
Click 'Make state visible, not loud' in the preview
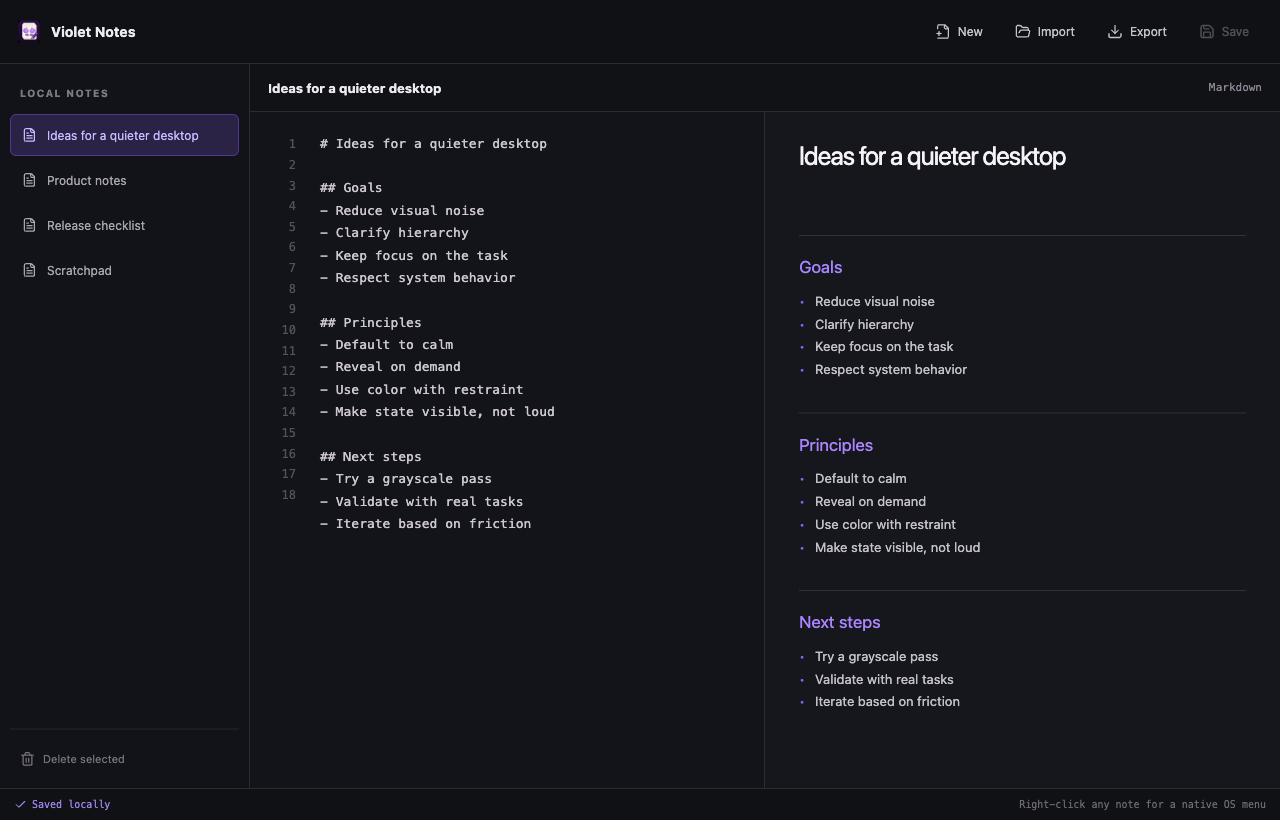(x=898, y=547)
